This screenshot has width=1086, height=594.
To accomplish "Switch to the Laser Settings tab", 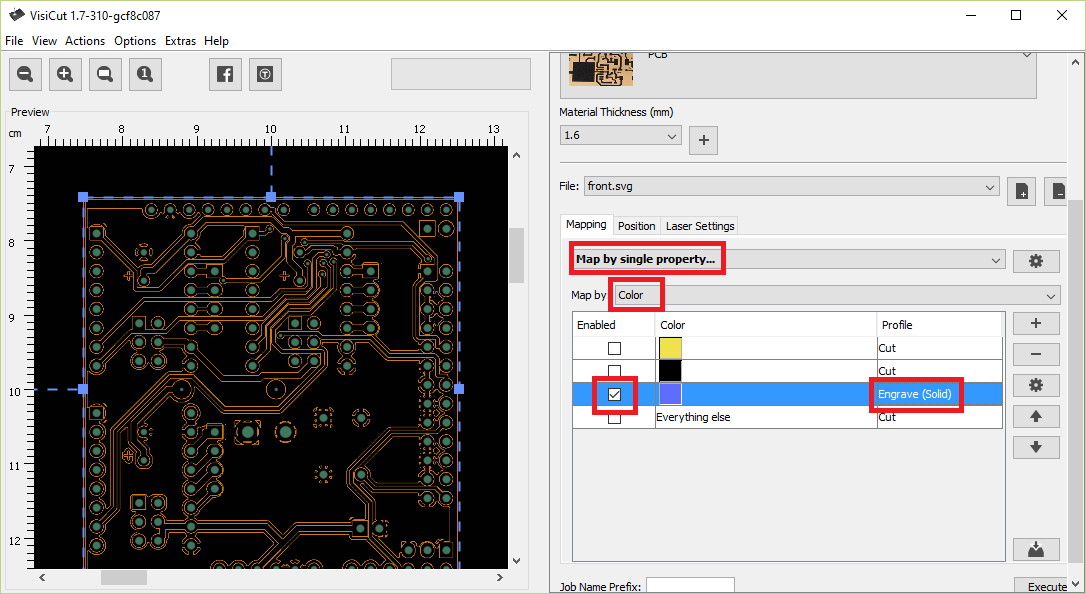I will pyautogui.click(x=700, y=226).
